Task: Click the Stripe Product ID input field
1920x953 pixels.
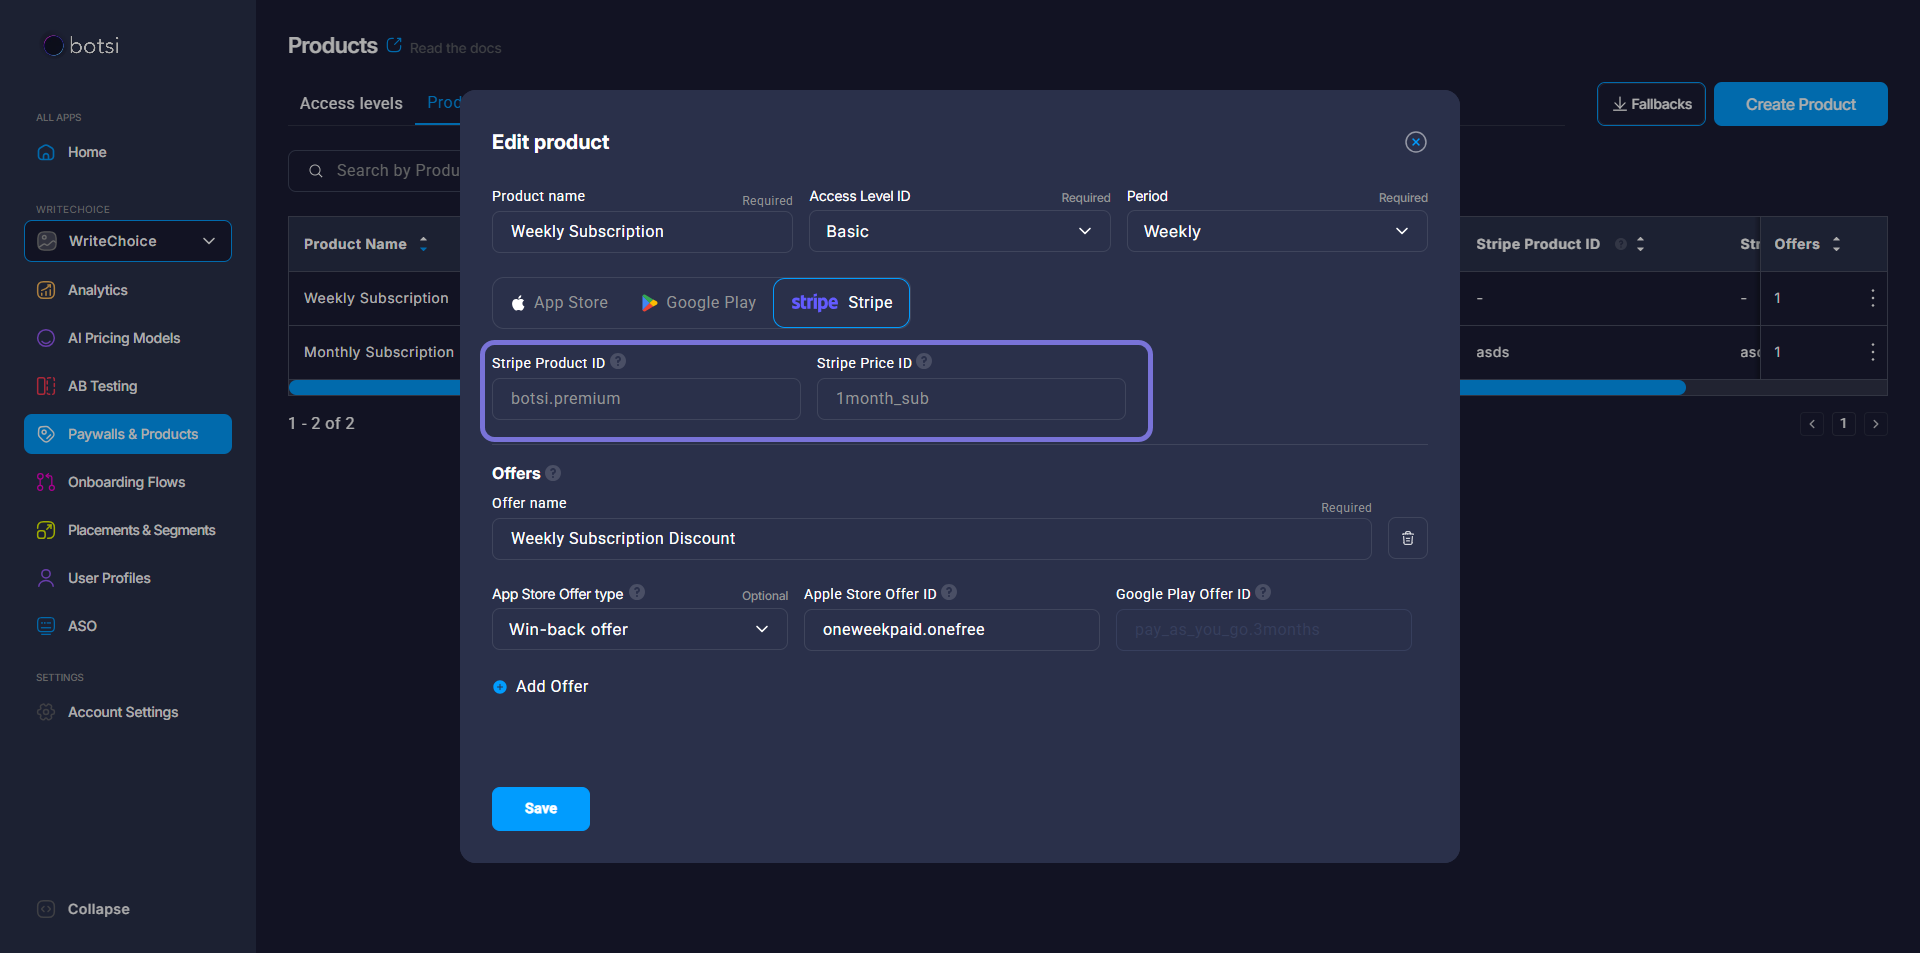Action: pyautogui.click(x=646, y=399)
